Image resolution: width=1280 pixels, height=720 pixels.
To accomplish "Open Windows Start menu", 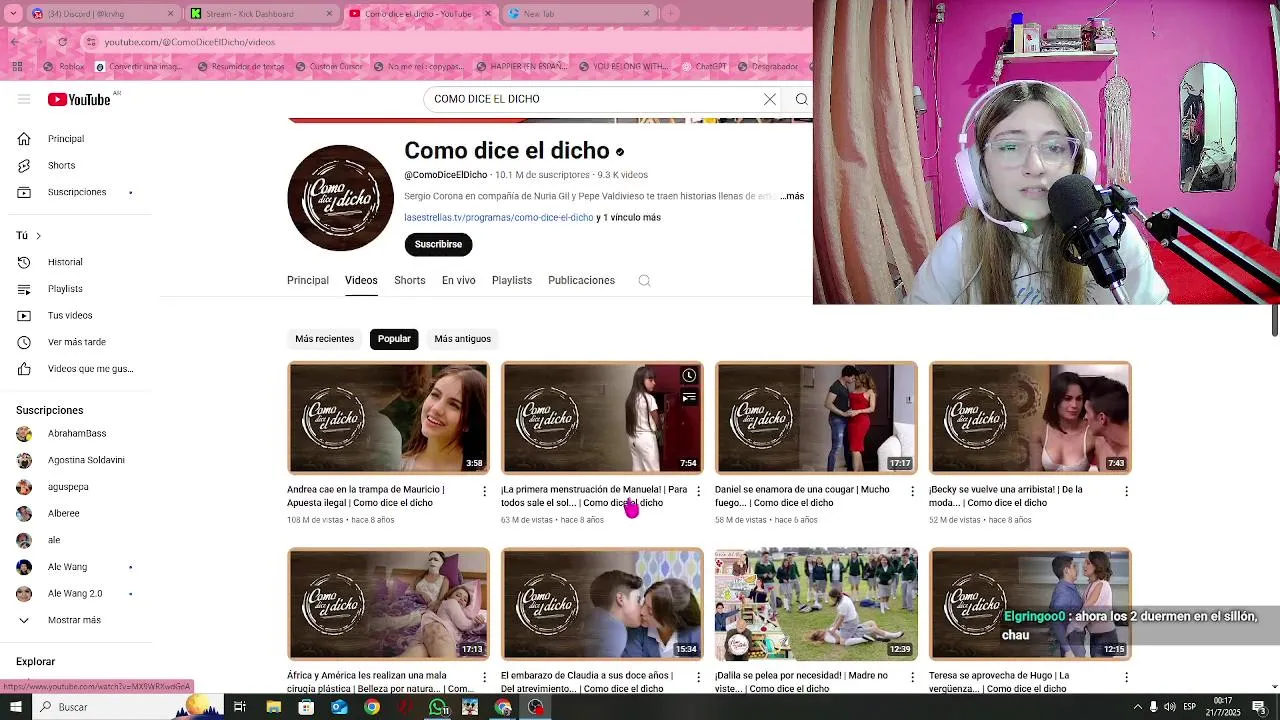I will pos(18,707).
